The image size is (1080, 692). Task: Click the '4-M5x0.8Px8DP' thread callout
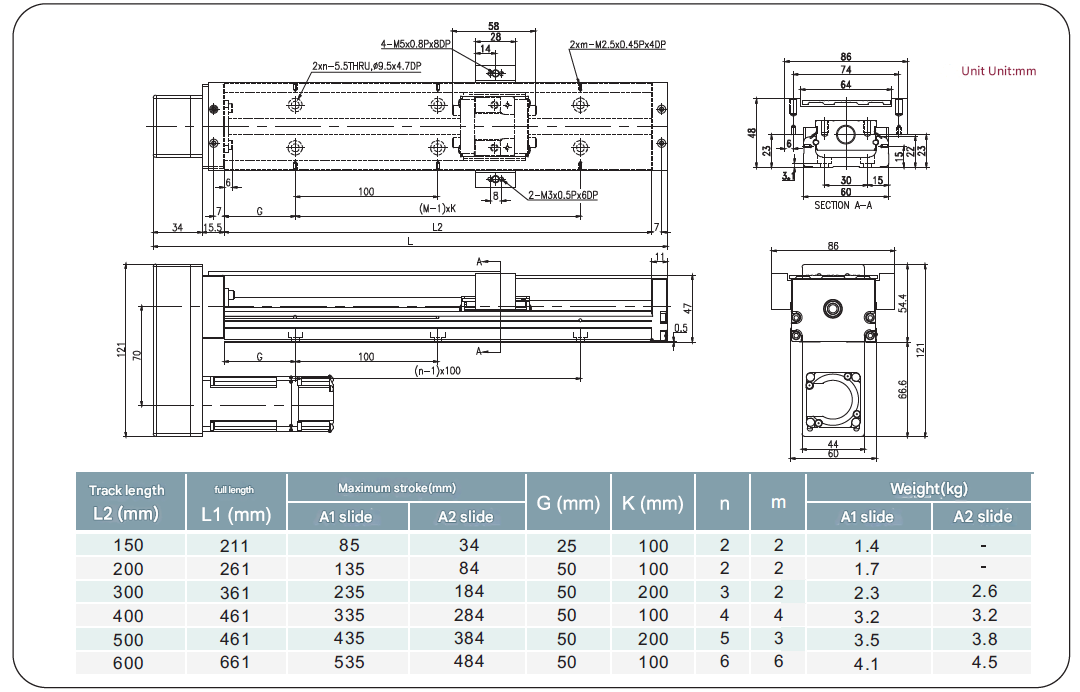(414, 45)
